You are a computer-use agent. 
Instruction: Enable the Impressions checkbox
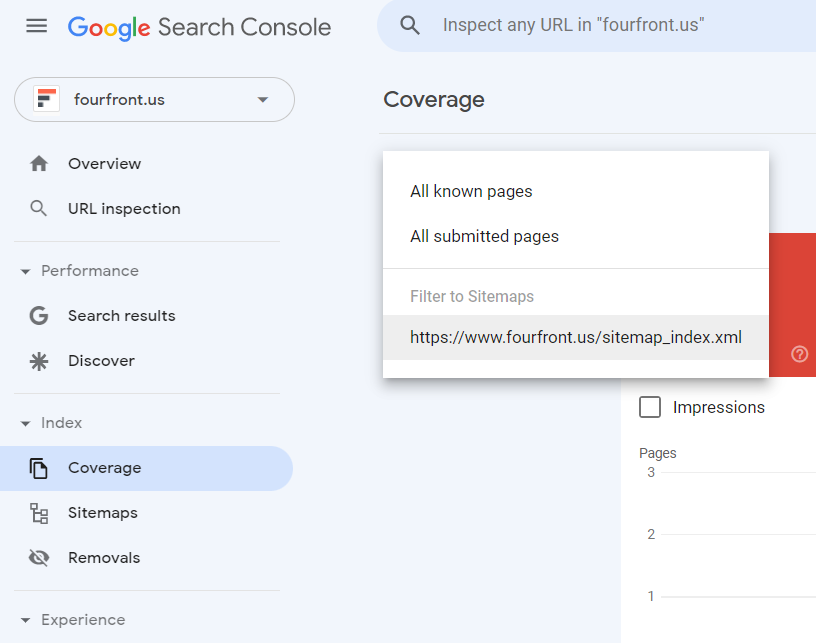650,407
